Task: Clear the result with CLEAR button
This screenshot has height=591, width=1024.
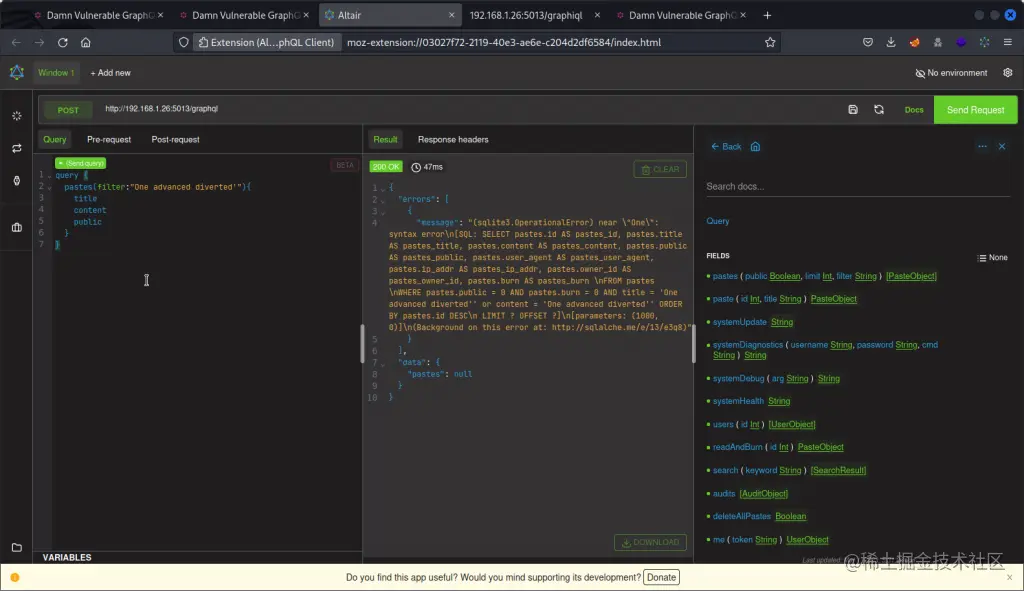Action: [x=660, y=169]
